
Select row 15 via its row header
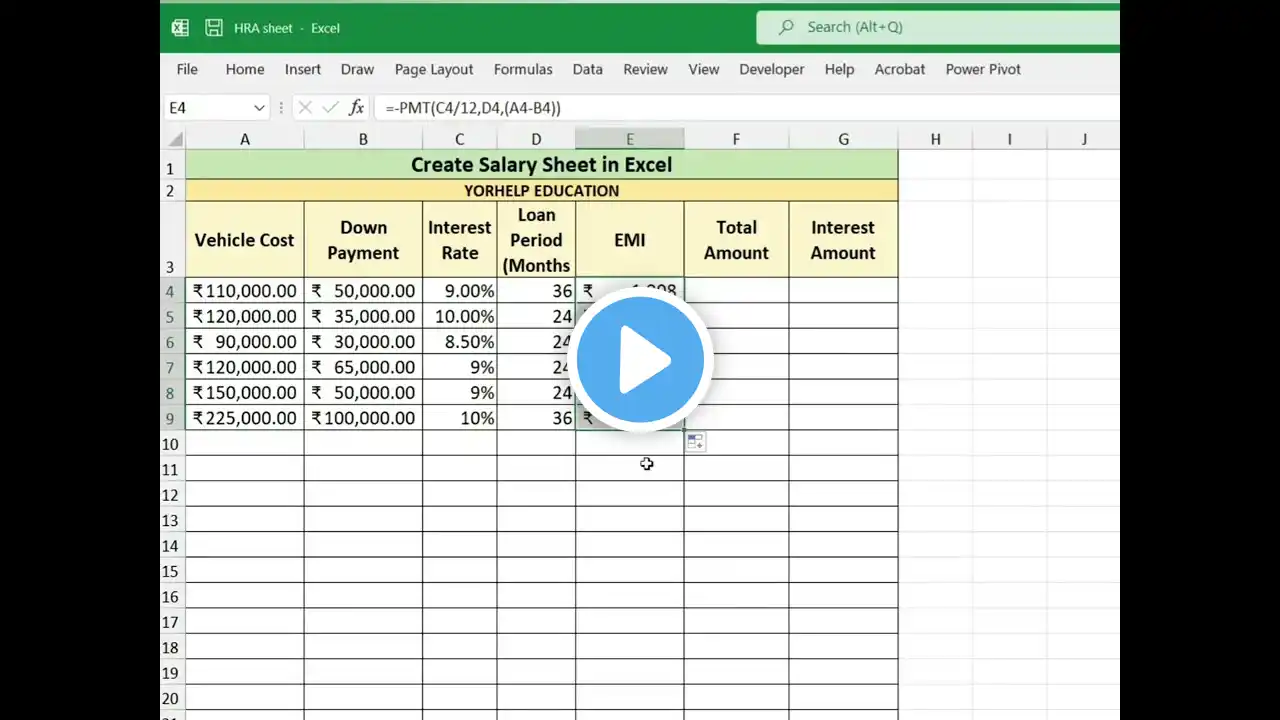click(172, 571)
